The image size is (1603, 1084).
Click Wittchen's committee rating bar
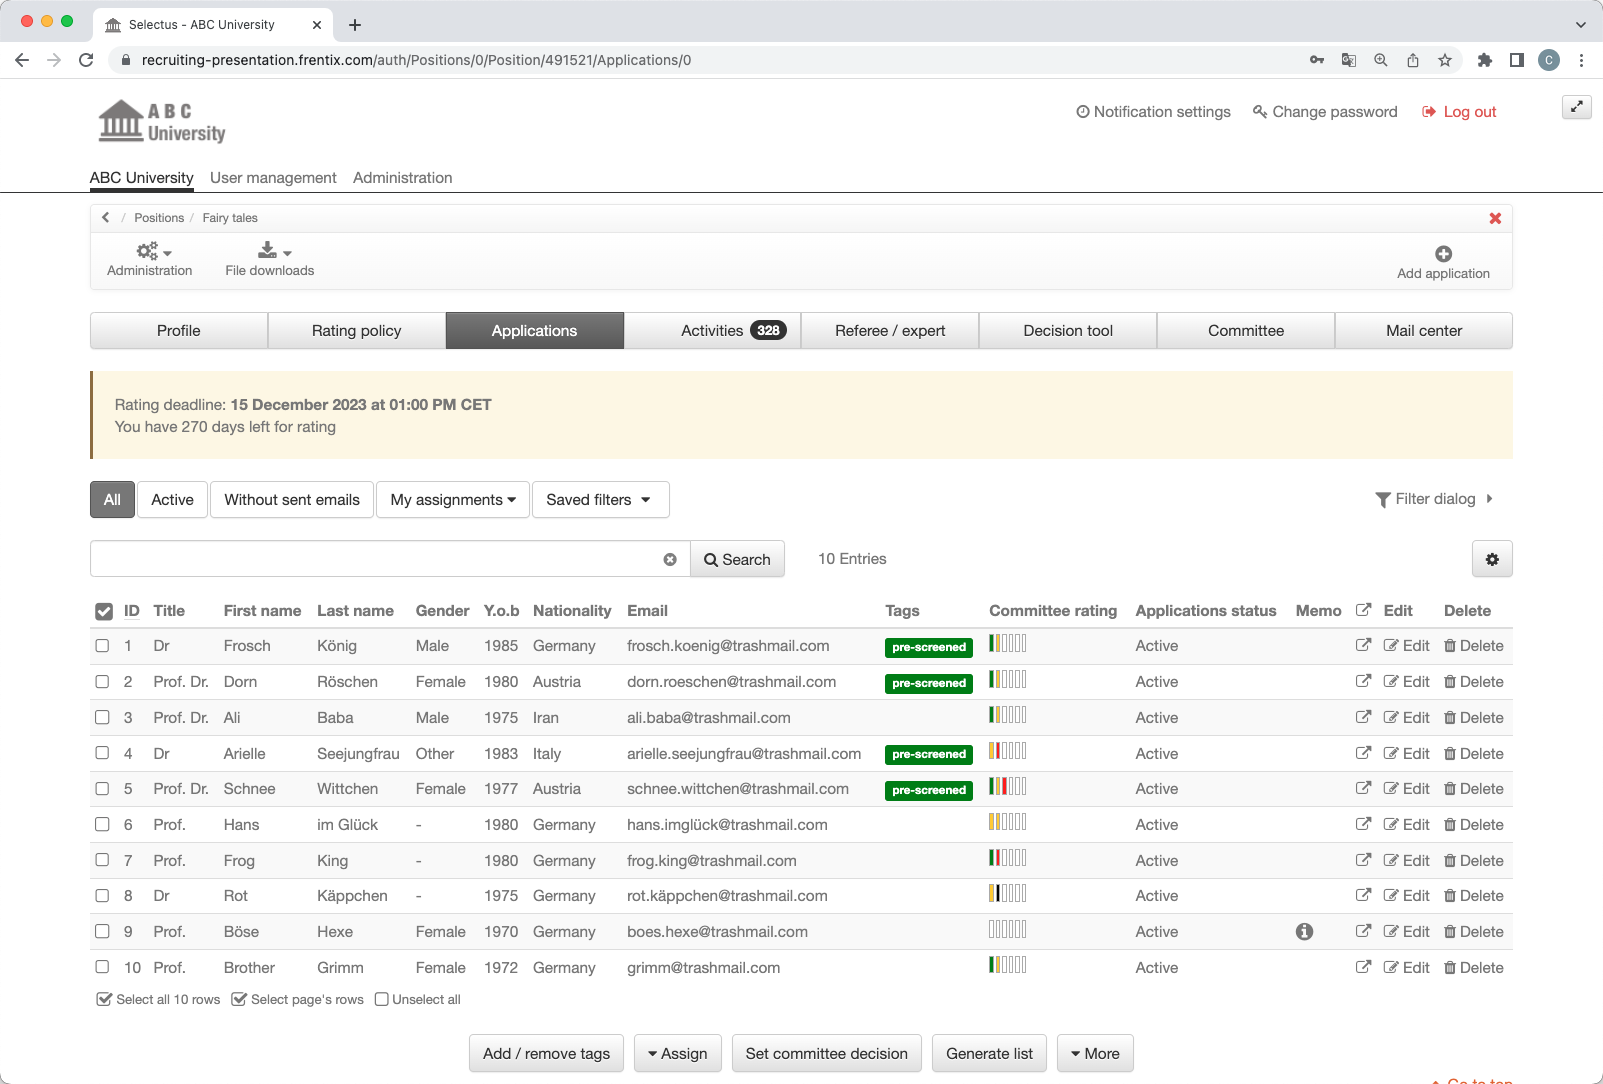pos(1007,787)
